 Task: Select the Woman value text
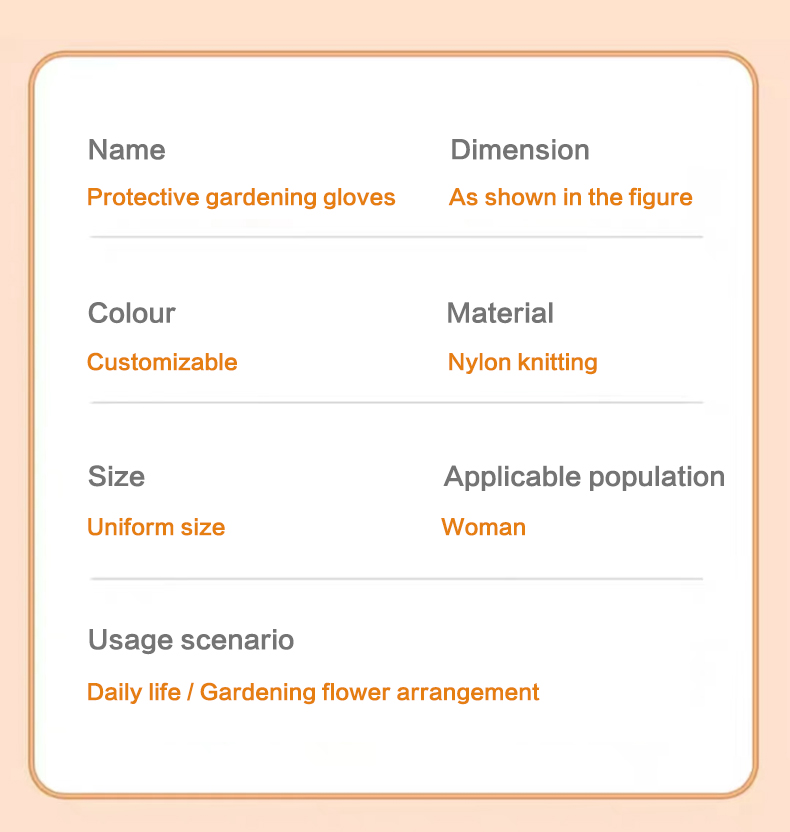pos(484,527)
